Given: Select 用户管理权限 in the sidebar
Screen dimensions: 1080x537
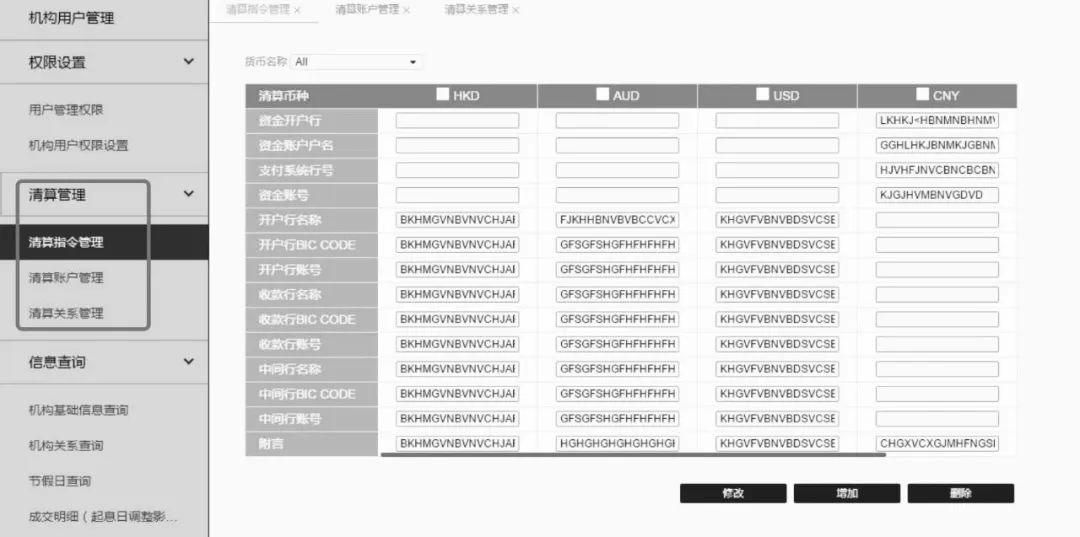Looking at the screenshot, I should (x=66, y=109).
